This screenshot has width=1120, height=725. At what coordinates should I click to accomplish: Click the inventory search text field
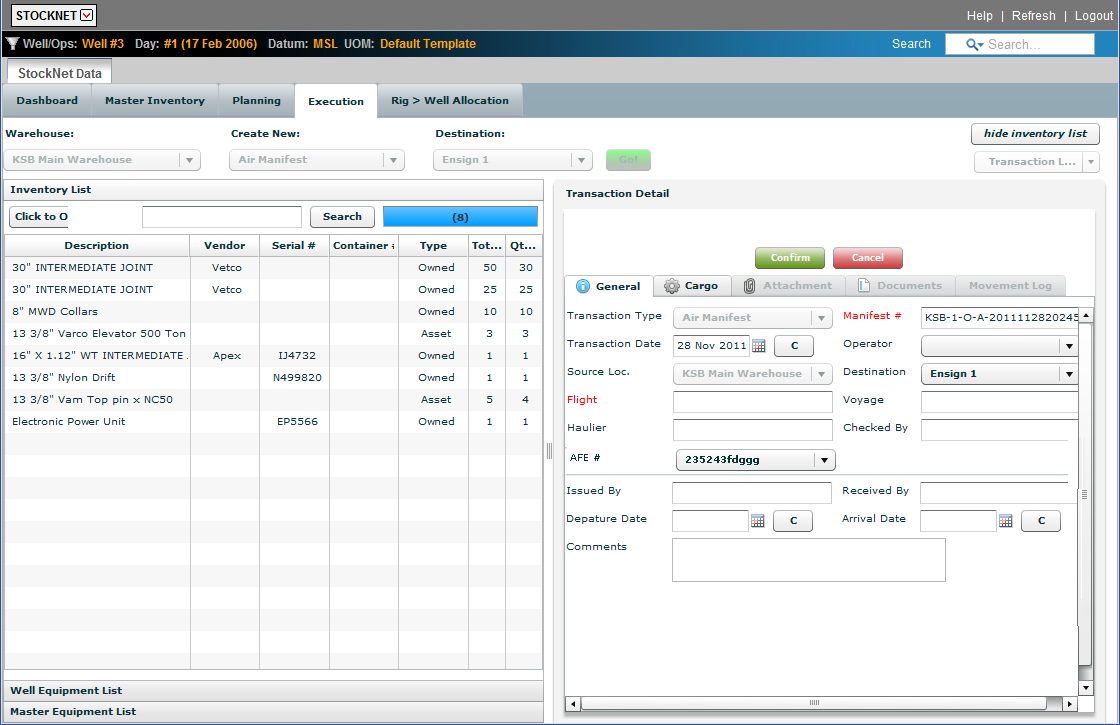(221, 216)
